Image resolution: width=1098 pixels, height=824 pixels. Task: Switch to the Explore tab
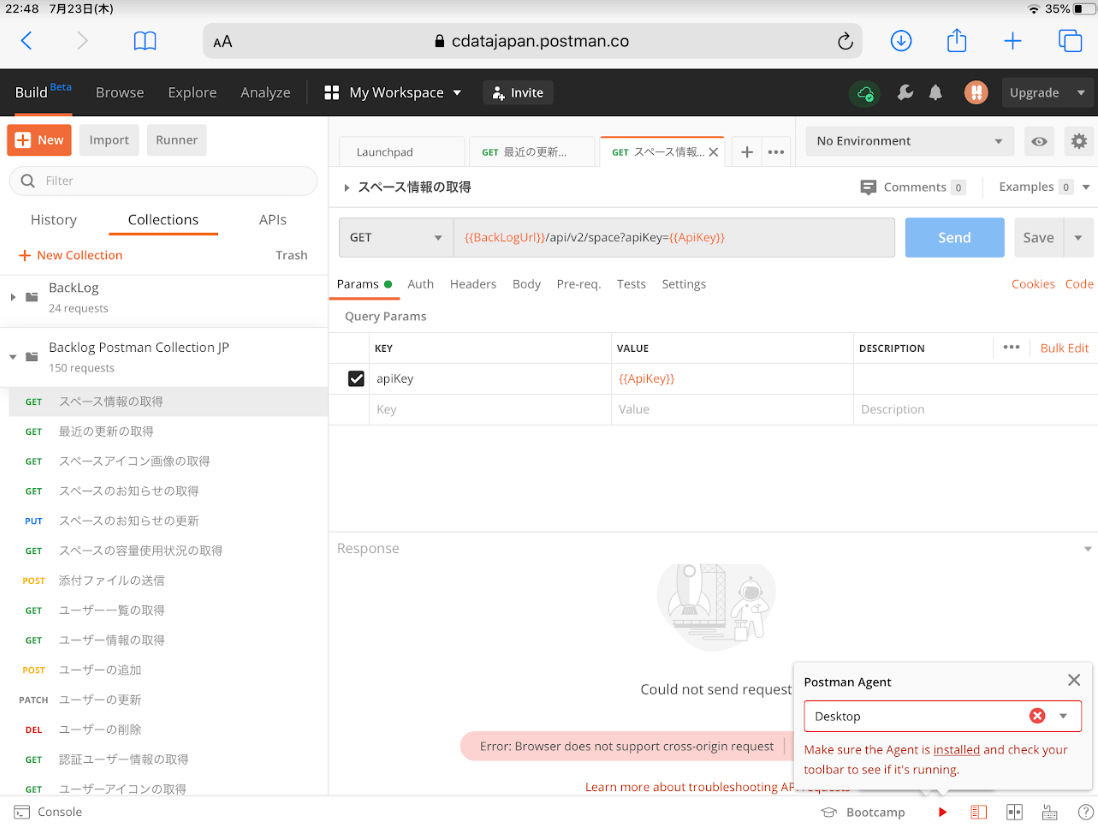(192, 92)
